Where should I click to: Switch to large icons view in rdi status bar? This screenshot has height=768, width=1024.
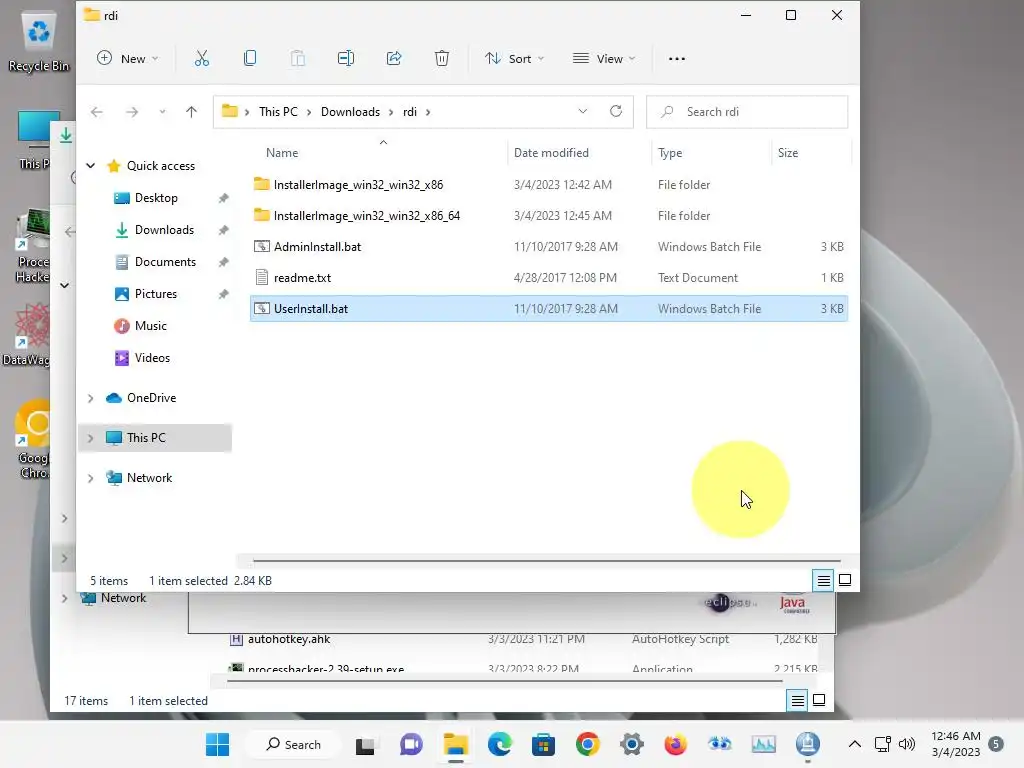(x=845, y=580)
